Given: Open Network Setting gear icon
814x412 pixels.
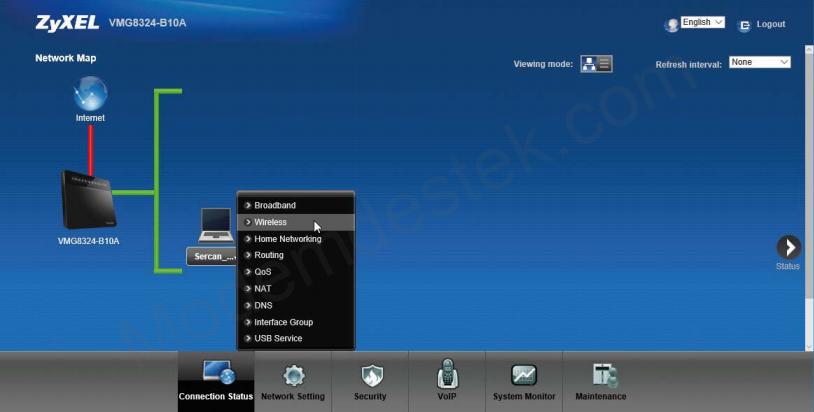Looking at the screenshot, I should (293, 375).
